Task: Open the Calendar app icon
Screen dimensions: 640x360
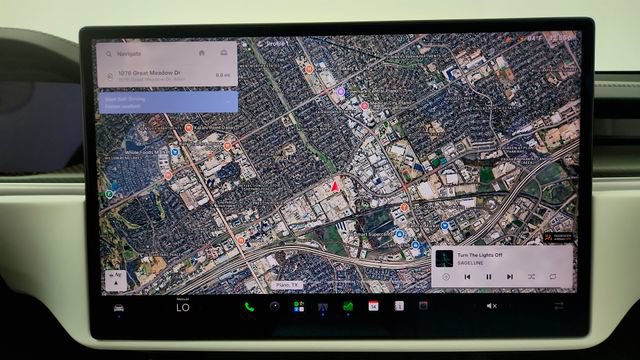Action: pos(373,306)
